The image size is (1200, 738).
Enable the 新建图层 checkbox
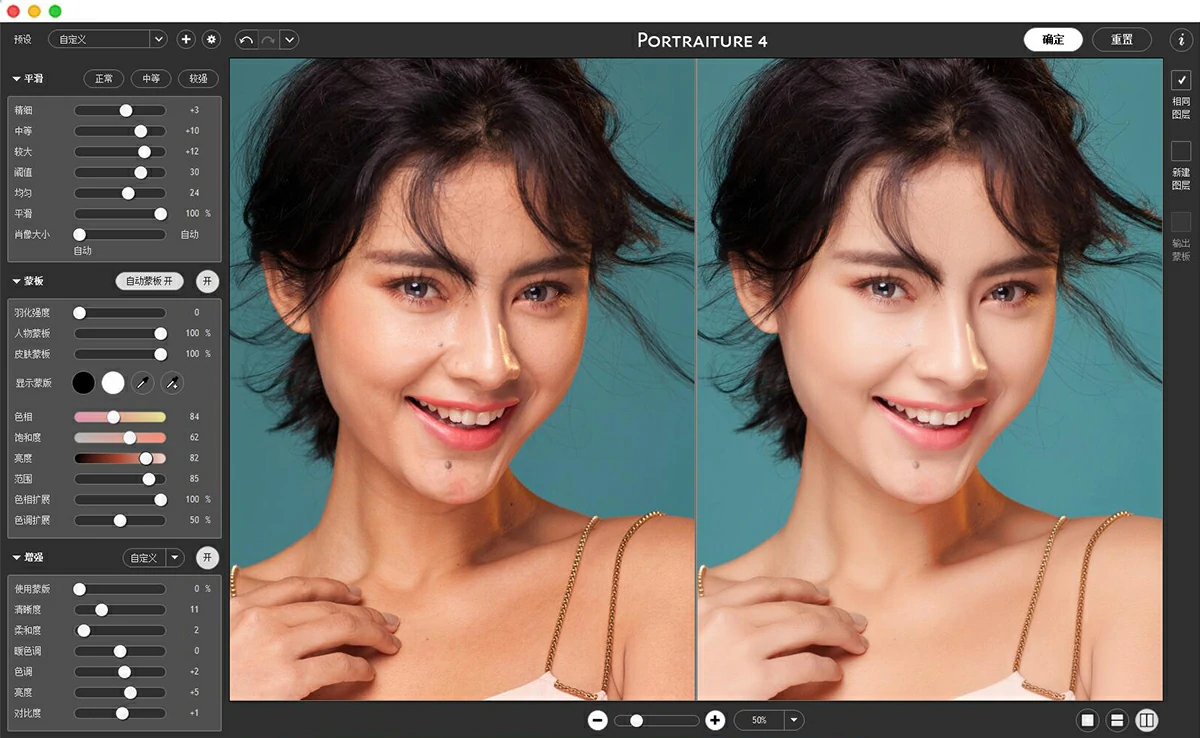coord(1181,151)
